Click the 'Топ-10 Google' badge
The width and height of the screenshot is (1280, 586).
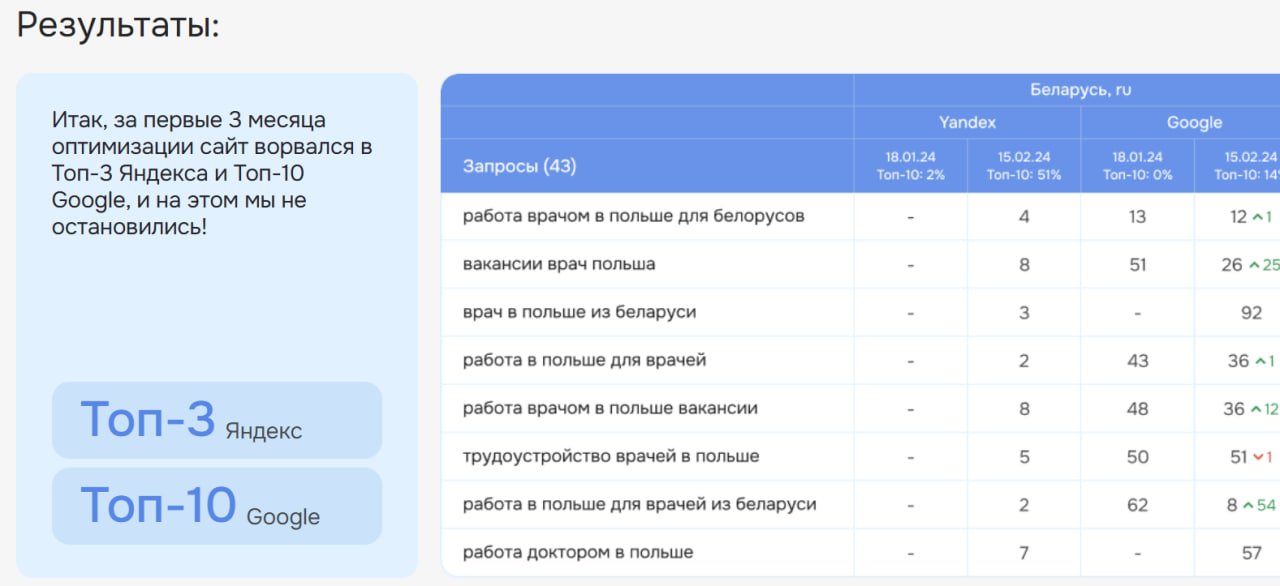217,506
